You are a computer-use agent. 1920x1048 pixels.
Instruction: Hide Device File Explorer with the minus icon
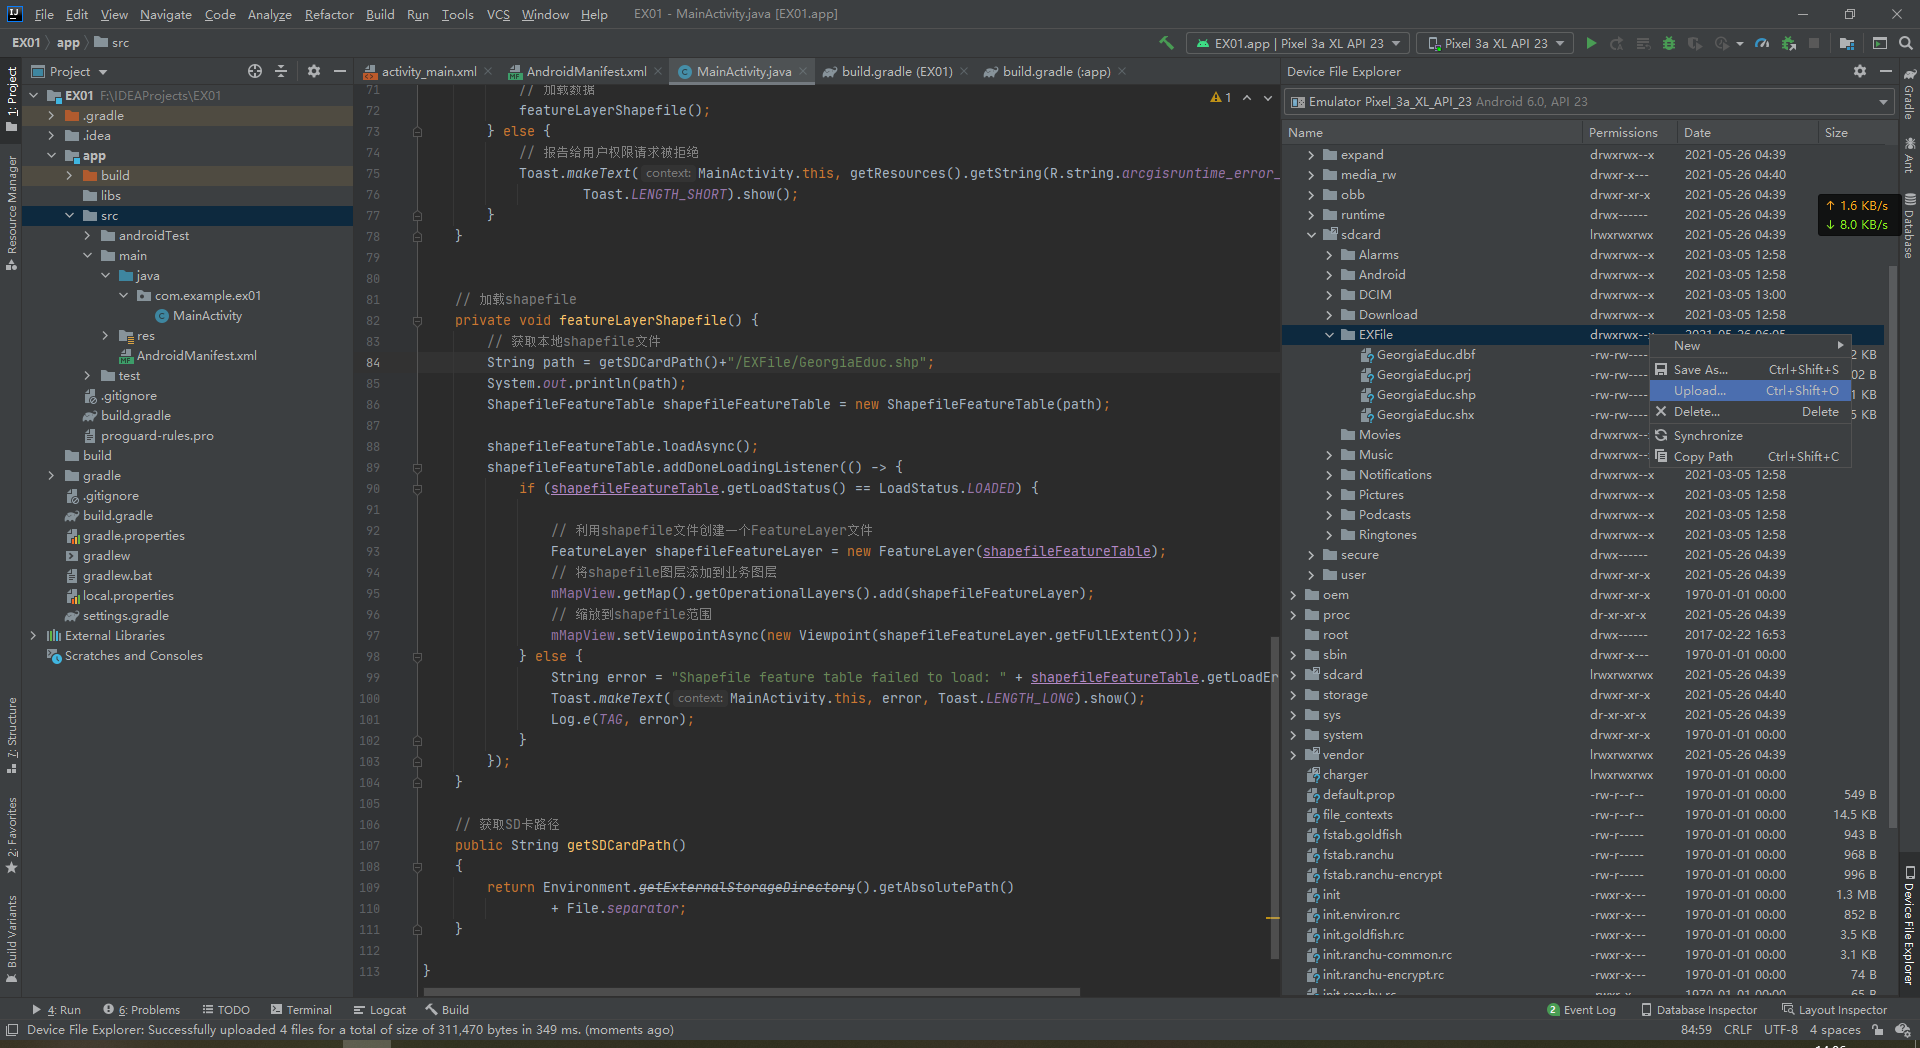(1886, 71)
